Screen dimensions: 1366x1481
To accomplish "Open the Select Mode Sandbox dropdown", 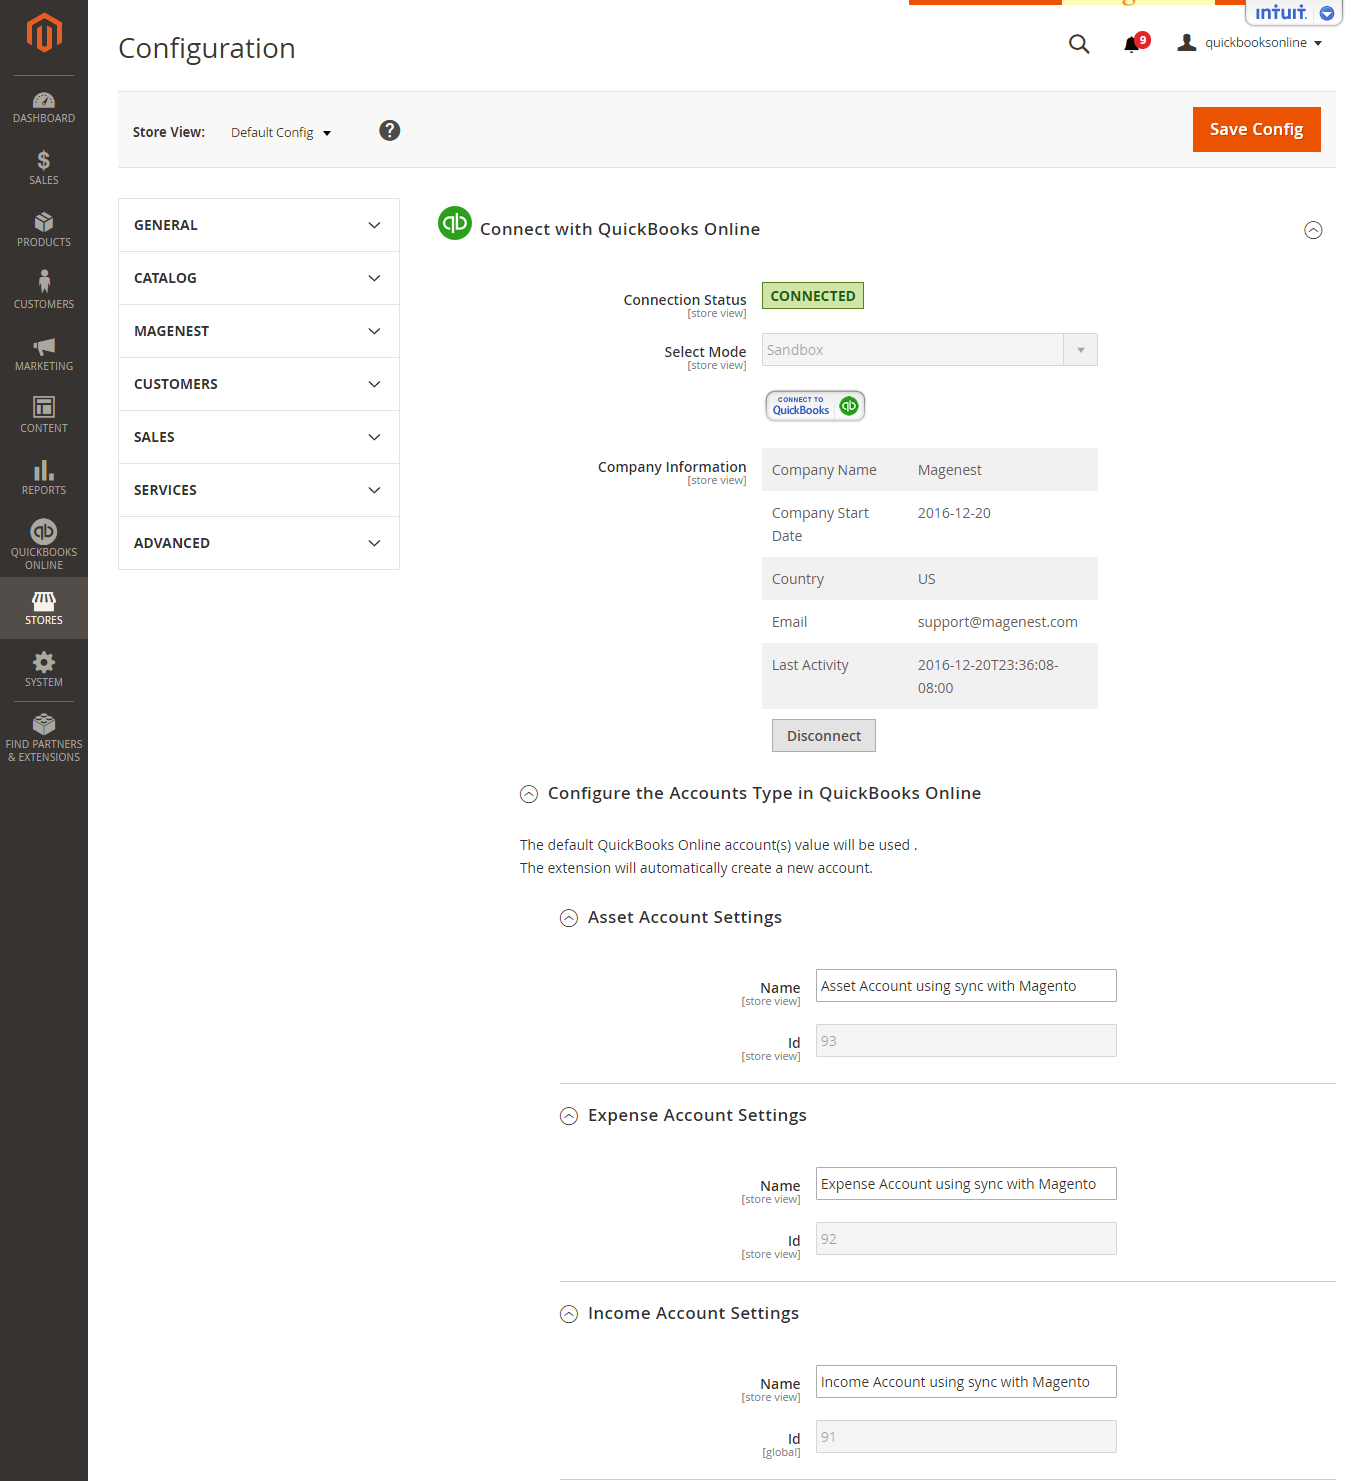I will 930,350.
